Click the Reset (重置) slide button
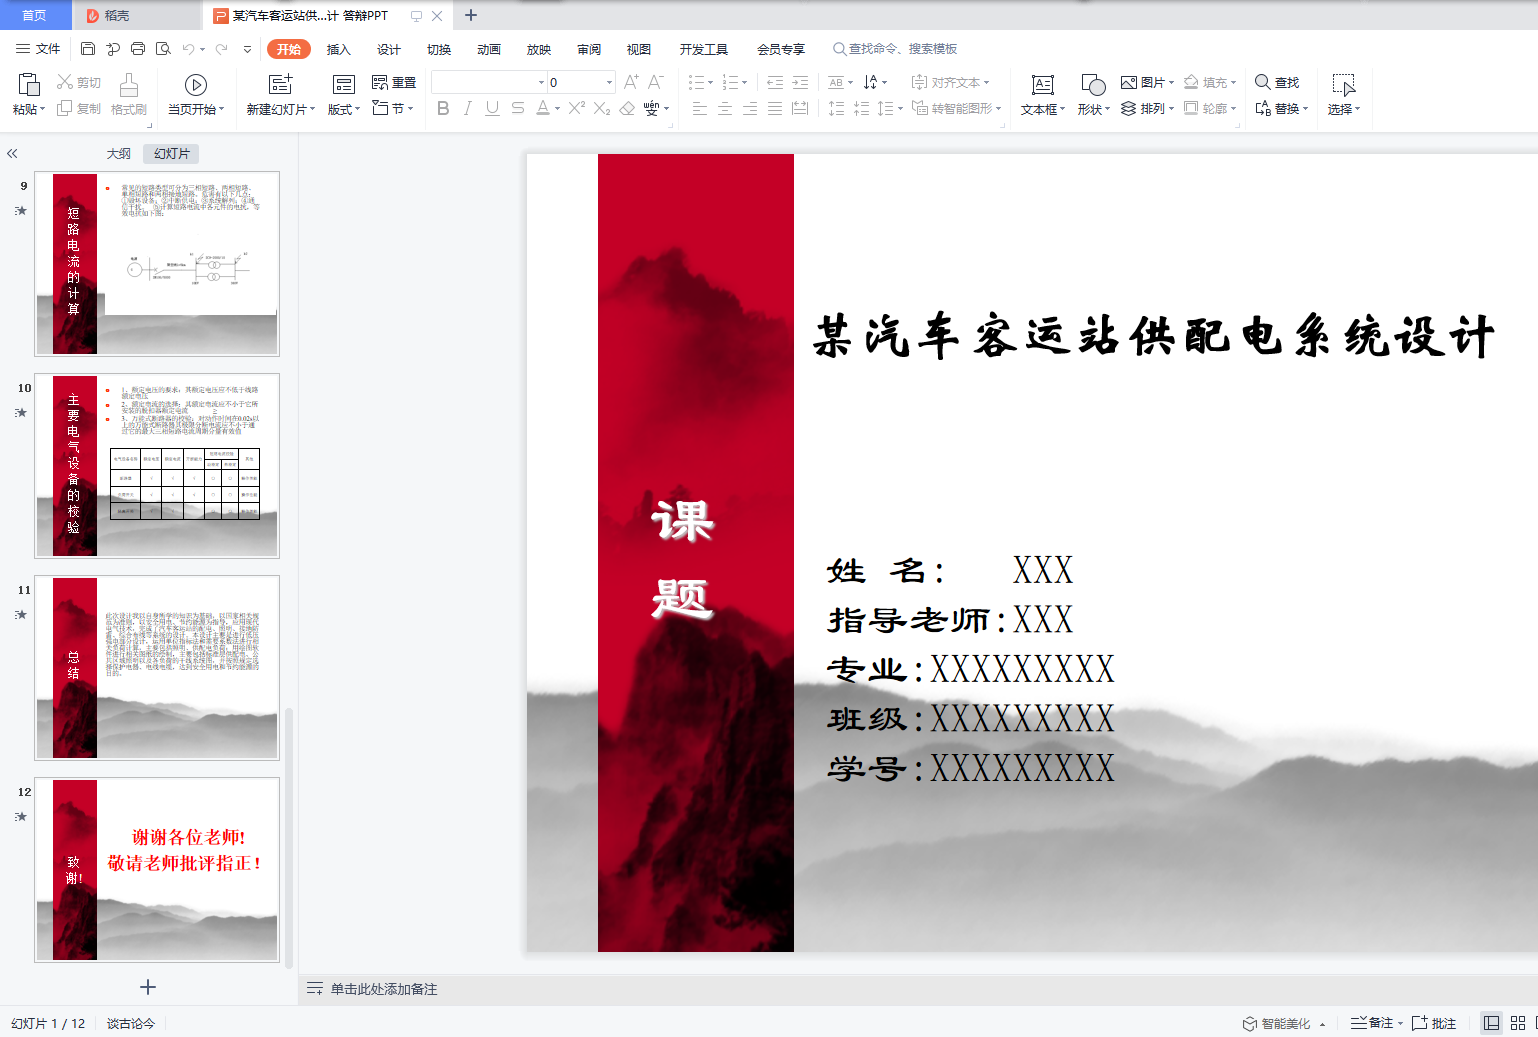The image size is (1538, 1037). coord(394,82)
